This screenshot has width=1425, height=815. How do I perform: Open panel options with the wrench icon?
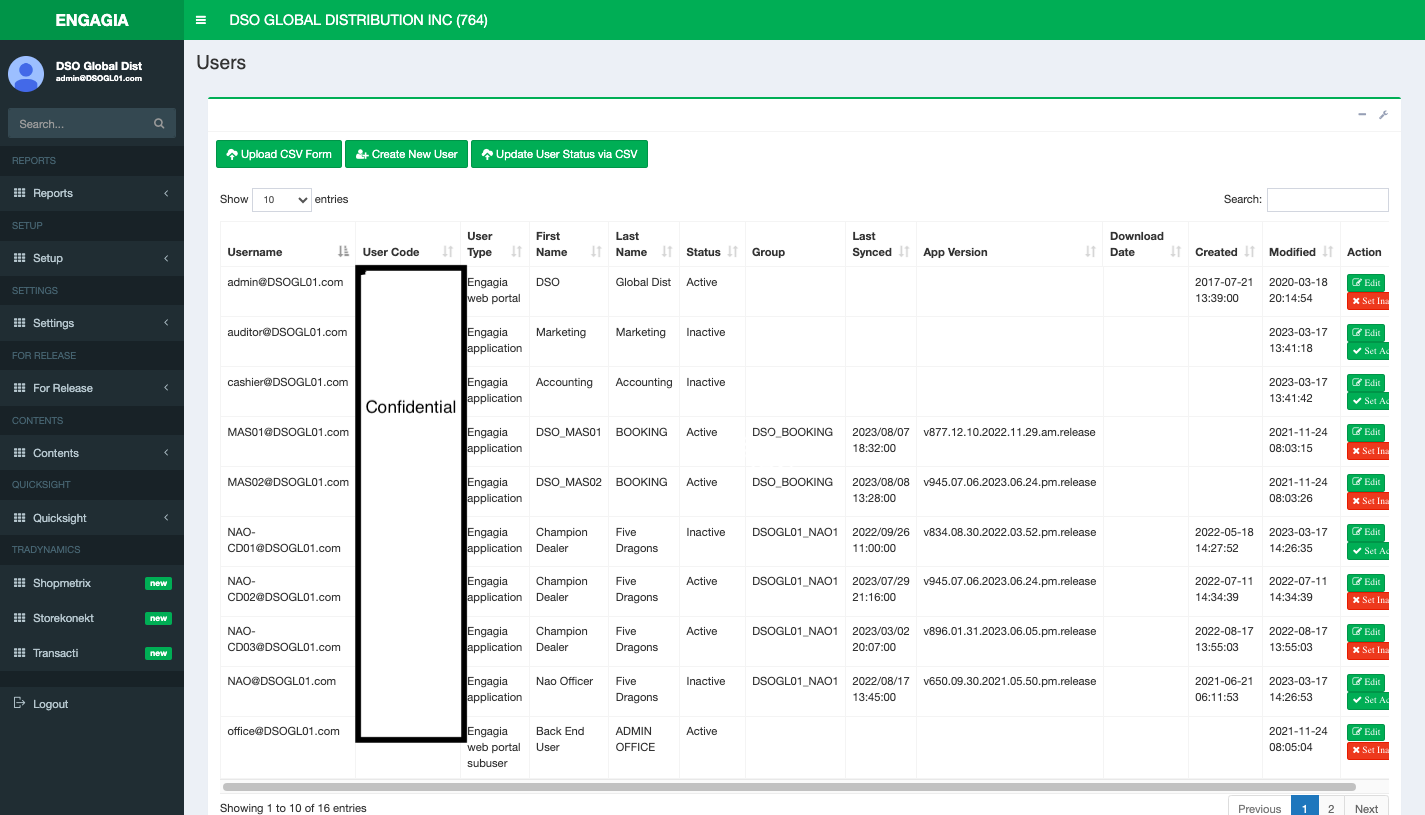(1383, 115)
